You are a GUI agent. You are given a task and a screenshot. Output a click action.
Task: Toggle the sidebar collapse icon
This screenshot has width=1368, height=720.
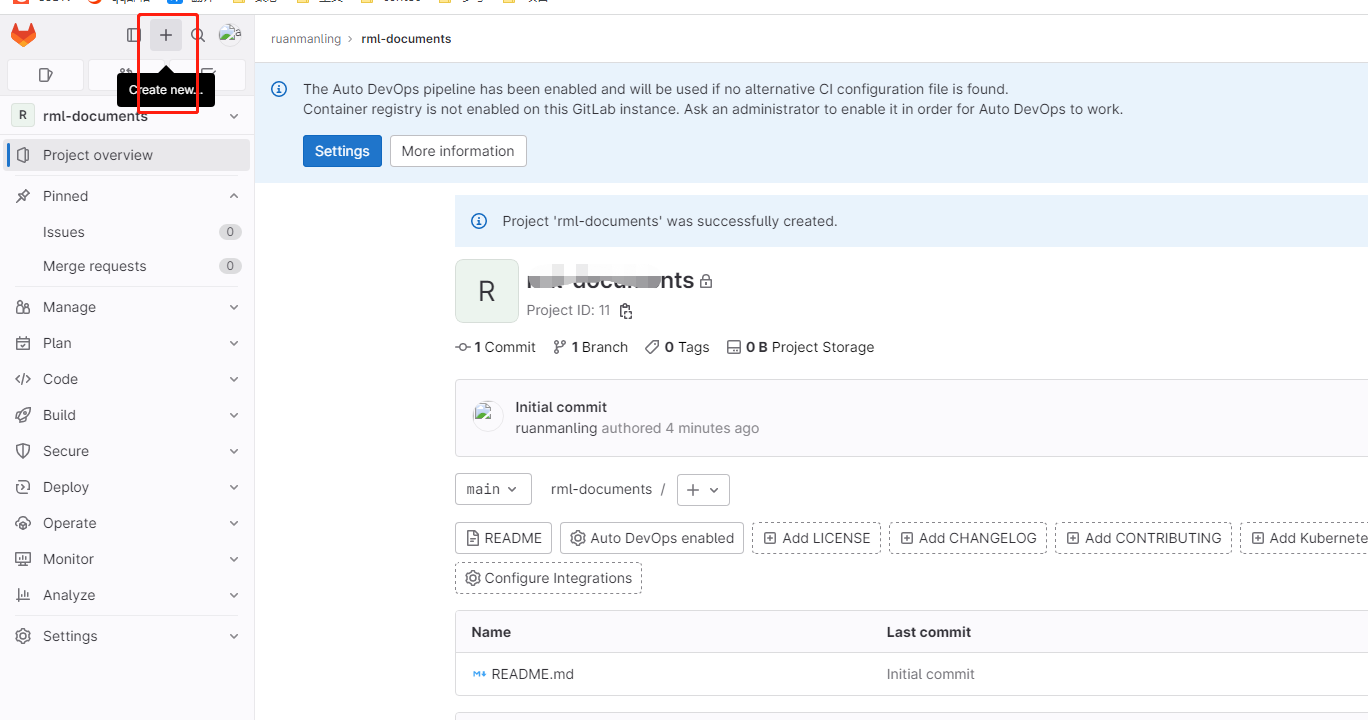(x=134, y=35)
